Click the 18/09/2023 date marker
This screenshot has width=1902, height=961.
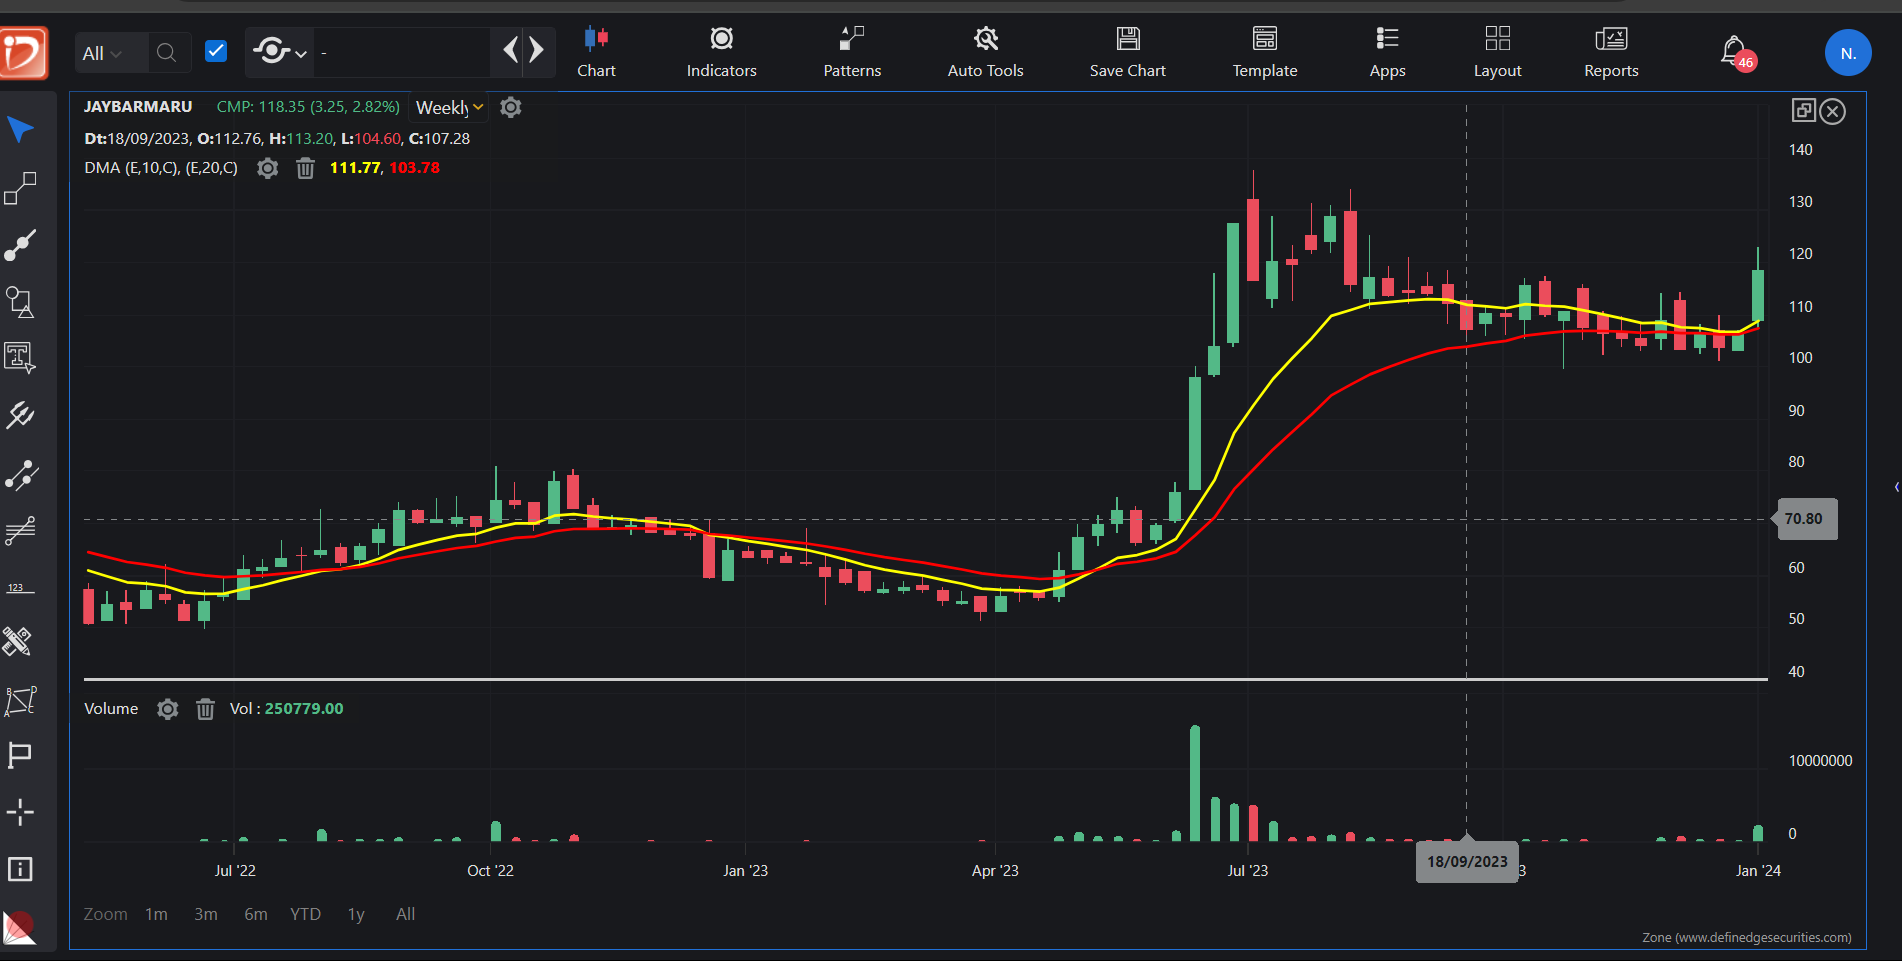tap(1467, 862)
